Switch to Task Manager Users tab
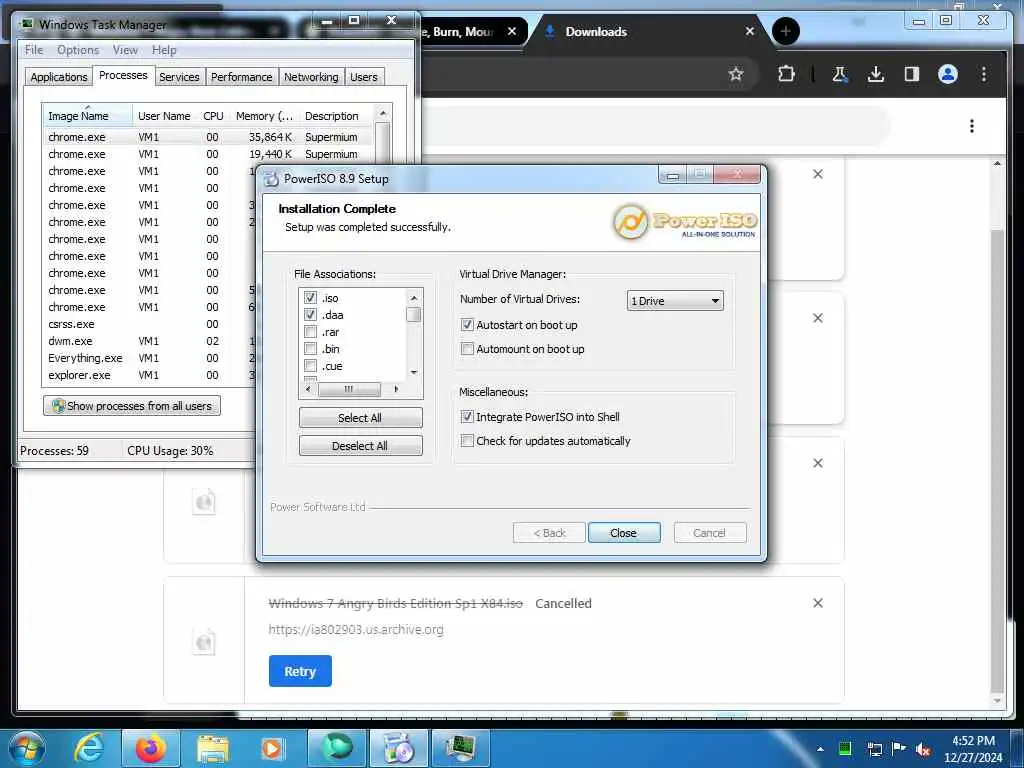The height and width of the screenshot is (768, 1024). 364,77
